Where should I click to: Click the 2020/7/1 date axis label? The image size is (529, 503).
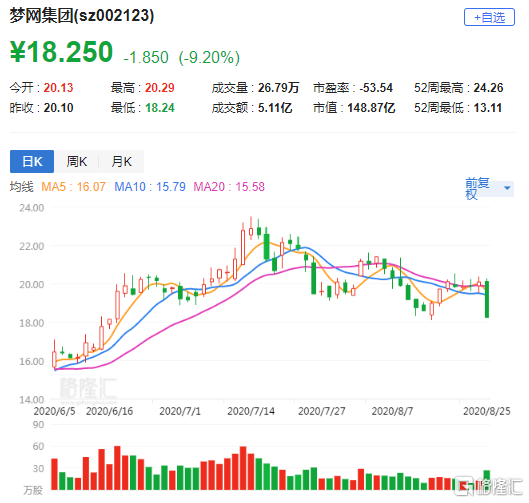(x=180, y=411)
